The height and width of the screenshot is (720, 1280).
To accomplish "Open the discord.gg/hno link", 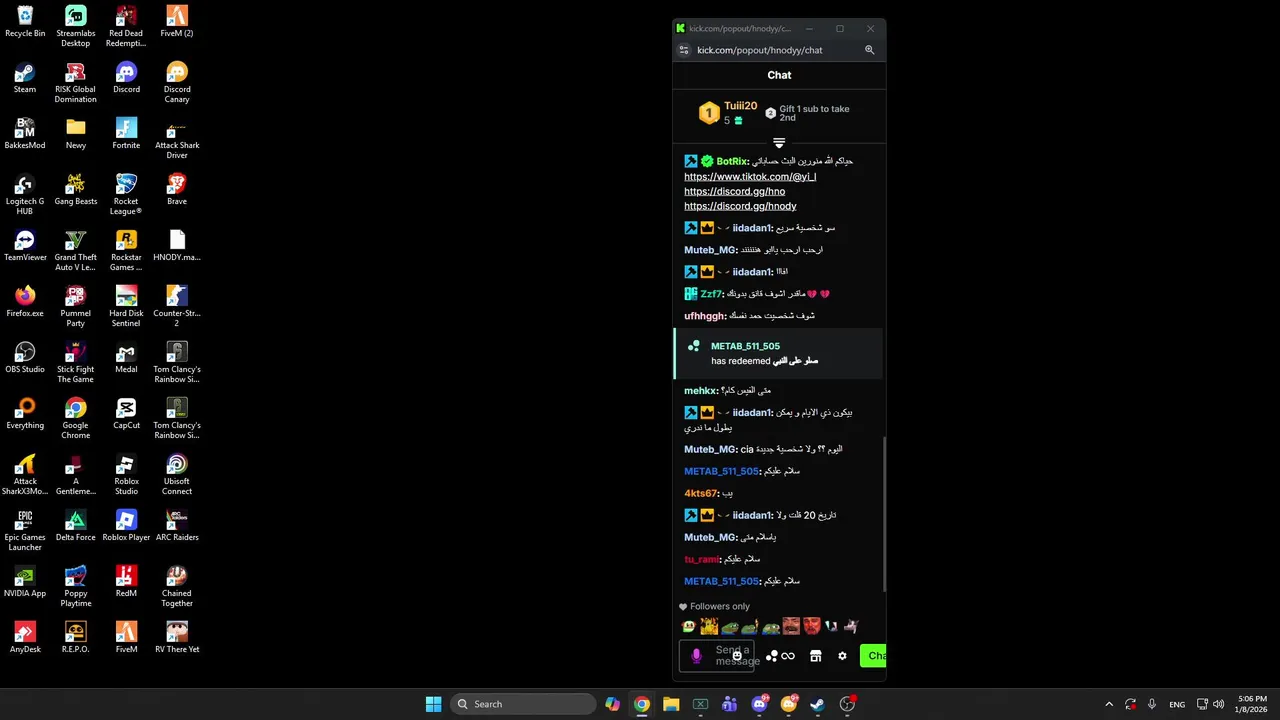I will [x=734, y=191].
